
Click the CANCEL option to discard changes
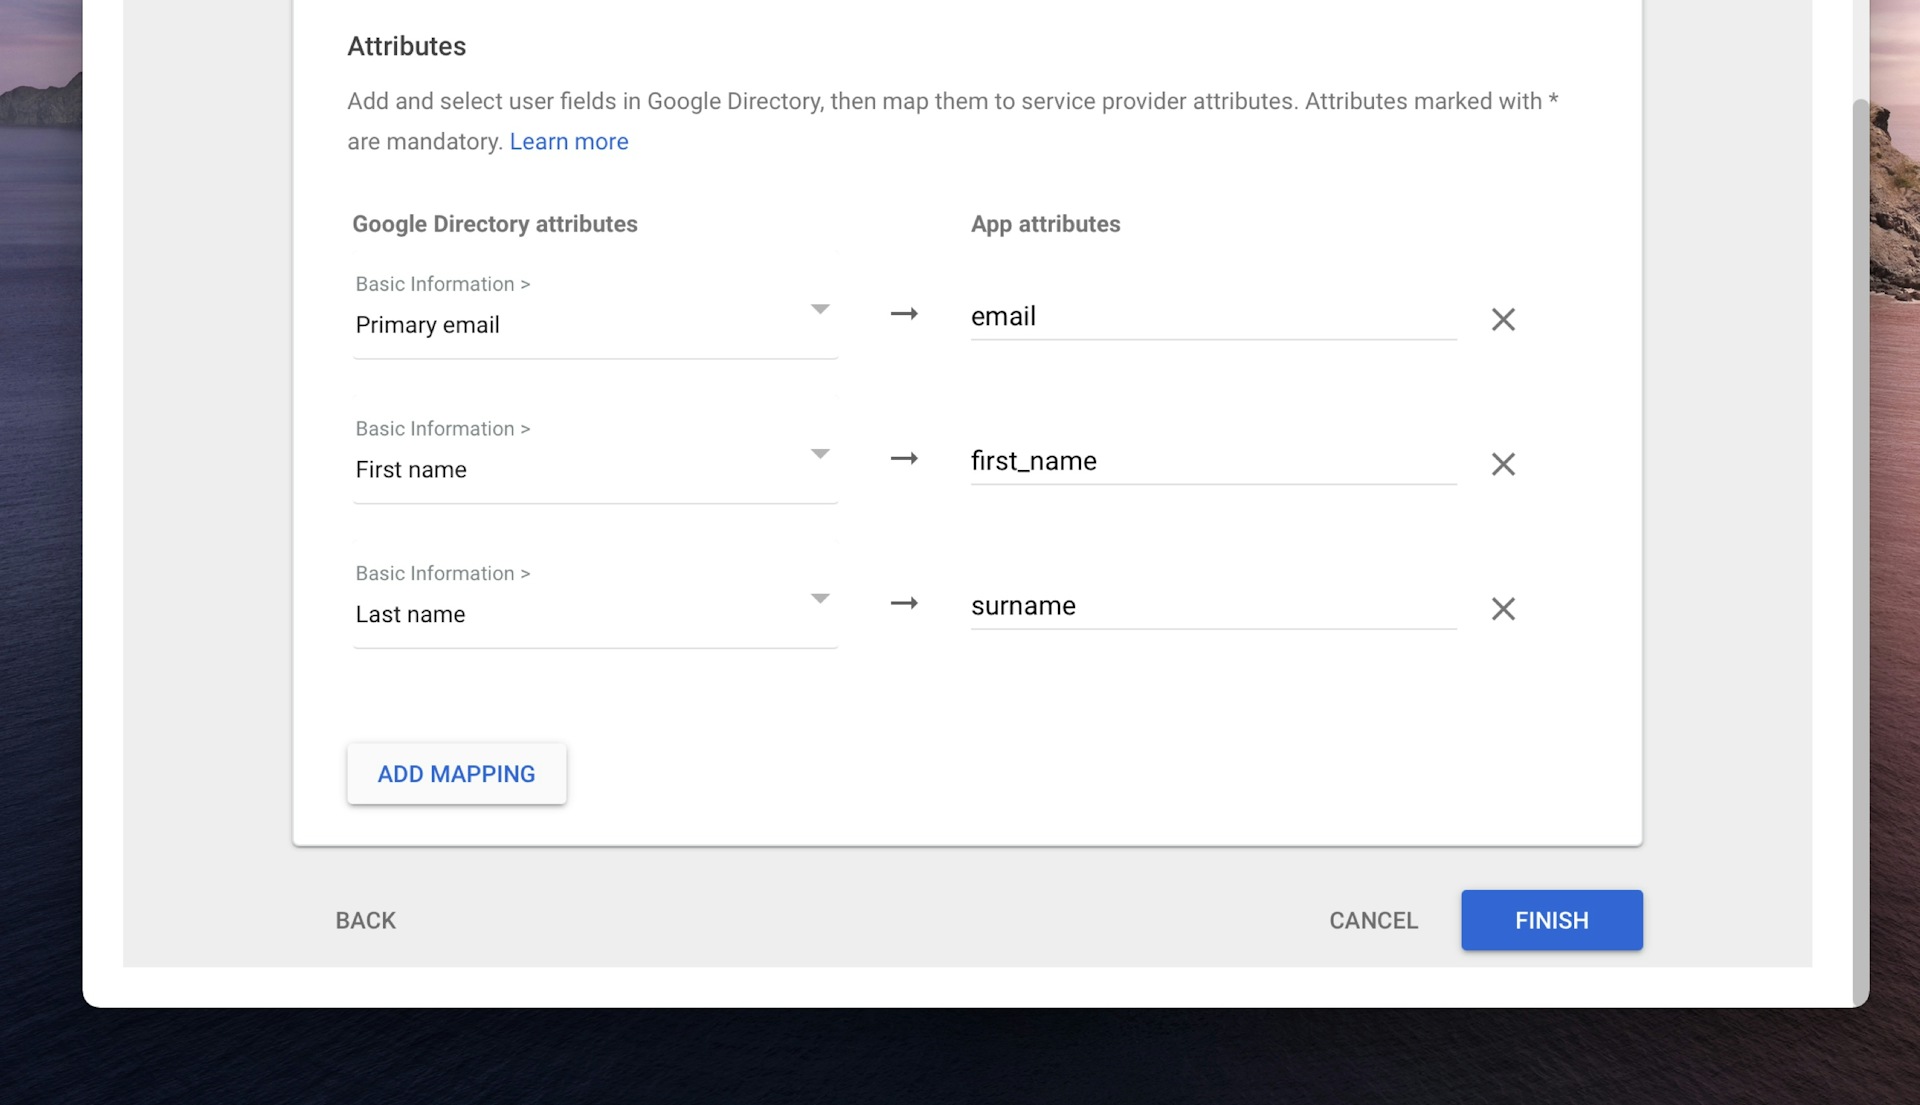(x=1373, y=919)
